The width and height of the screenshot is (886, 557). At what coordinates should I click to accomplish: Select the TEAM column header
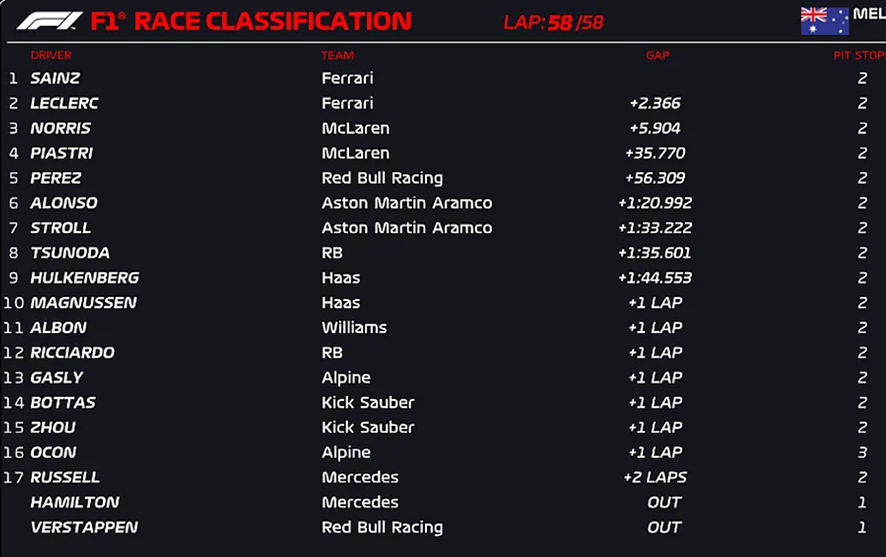[337, 55]
